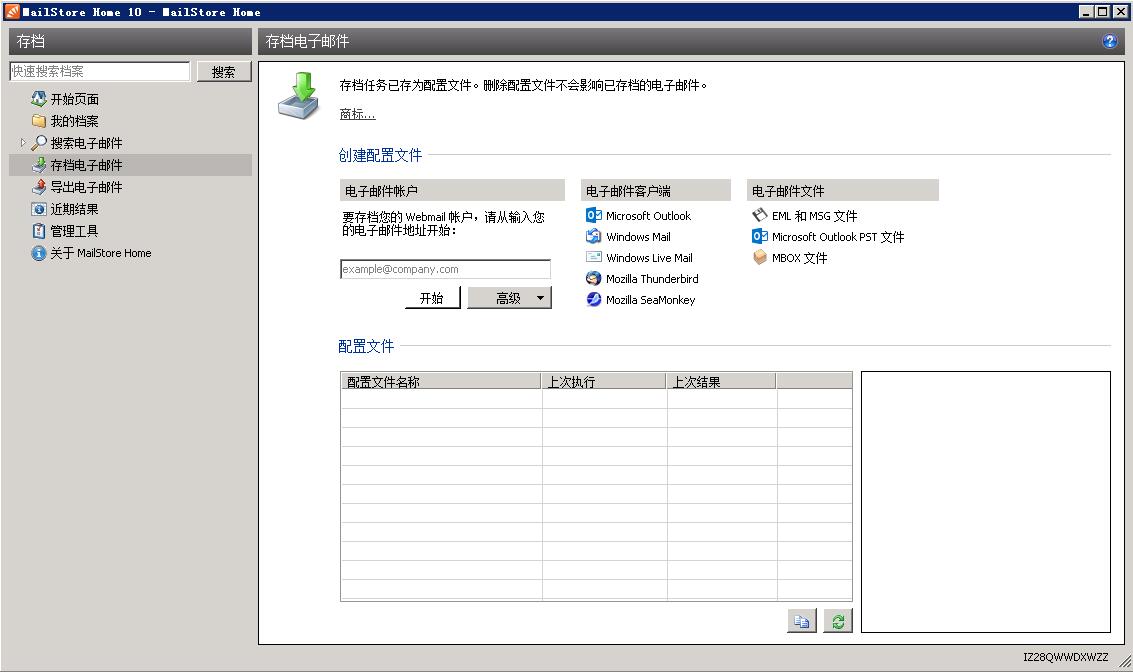
Task: Click the 管理工具 clipboard icon
Action: pyautogui.click(x=39, y=231)
